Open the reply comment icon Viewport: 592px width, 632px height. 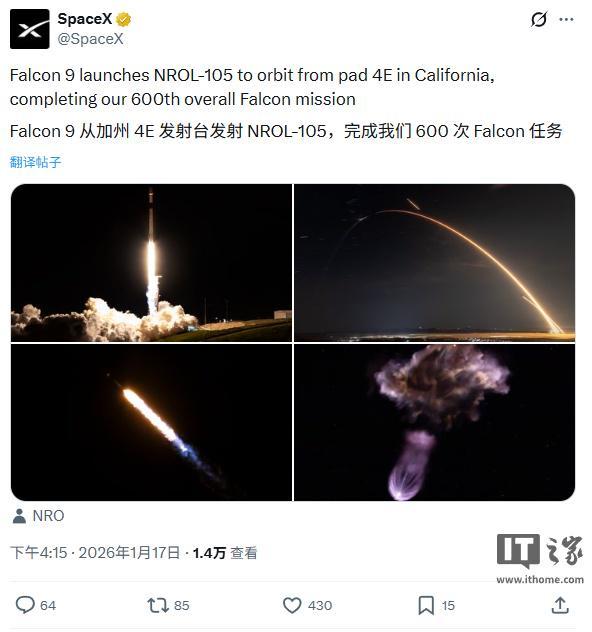(x=25, y=605)
